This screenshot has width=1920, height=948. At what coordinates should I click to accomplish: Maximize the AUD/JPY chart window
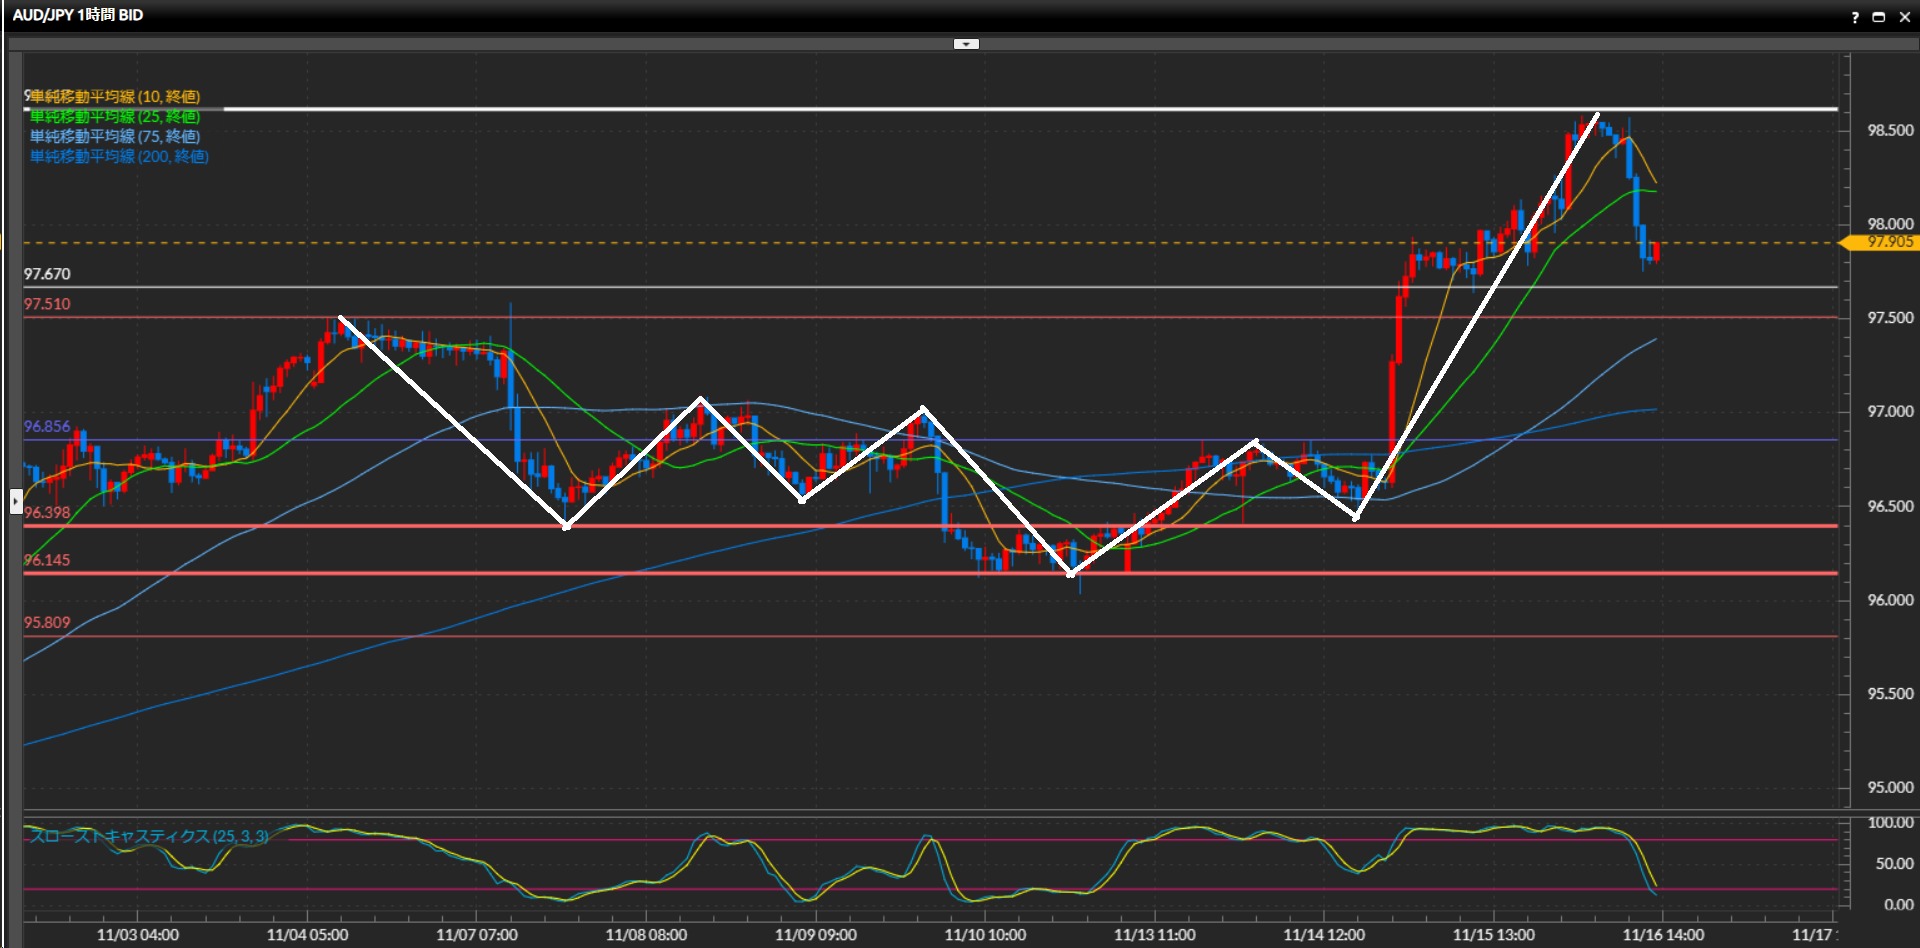pos(1879,17)
